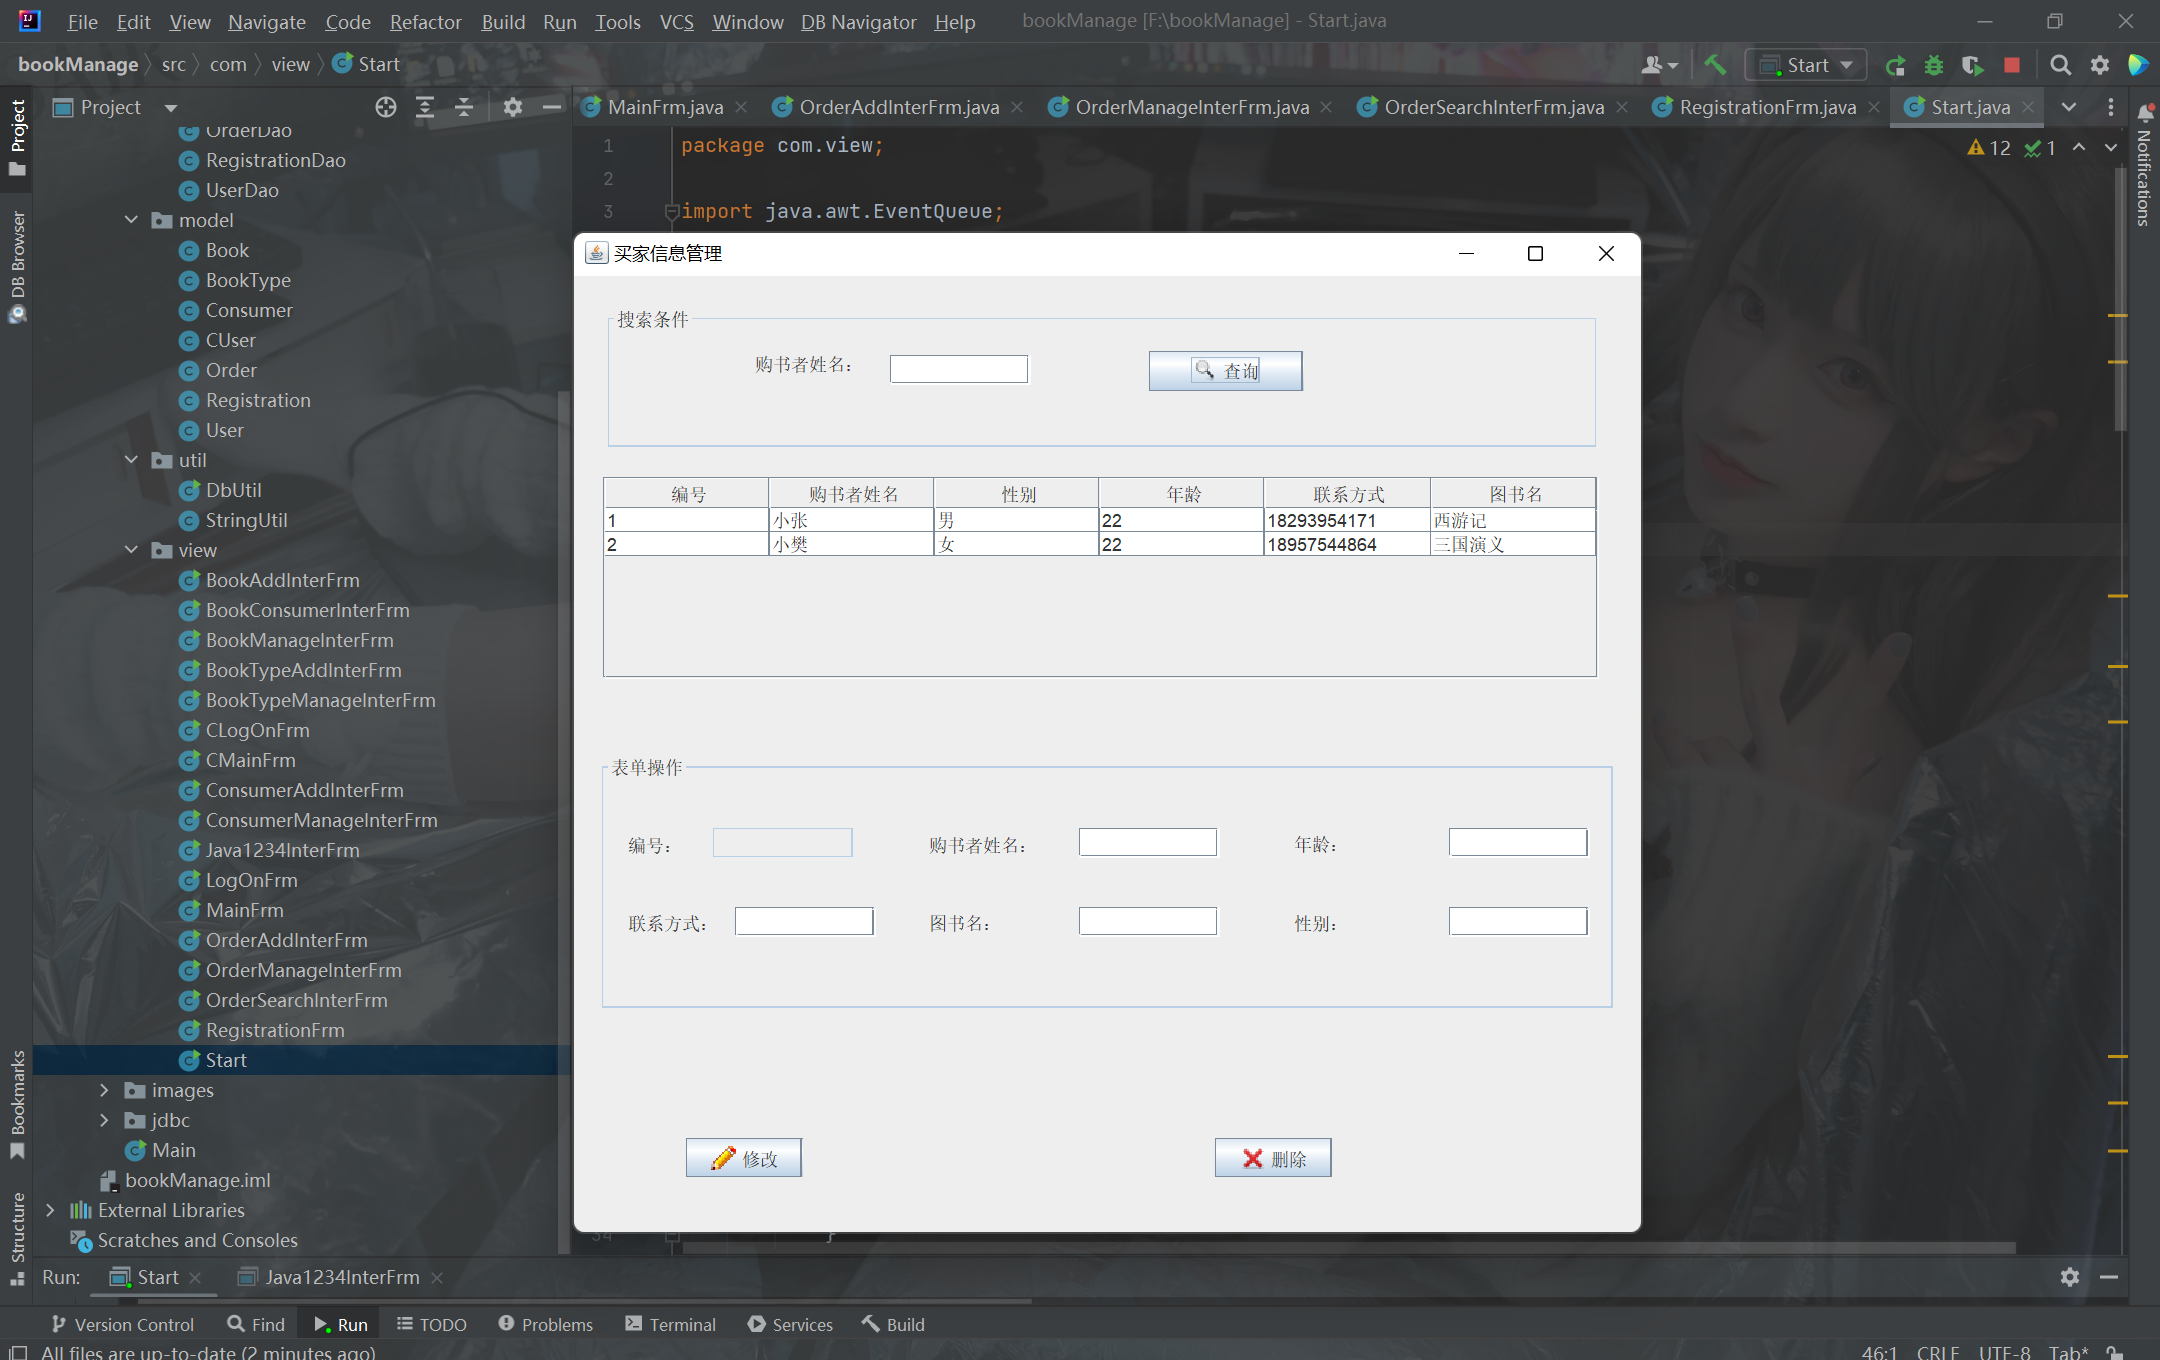Open the DB Navigator menu

858,22
